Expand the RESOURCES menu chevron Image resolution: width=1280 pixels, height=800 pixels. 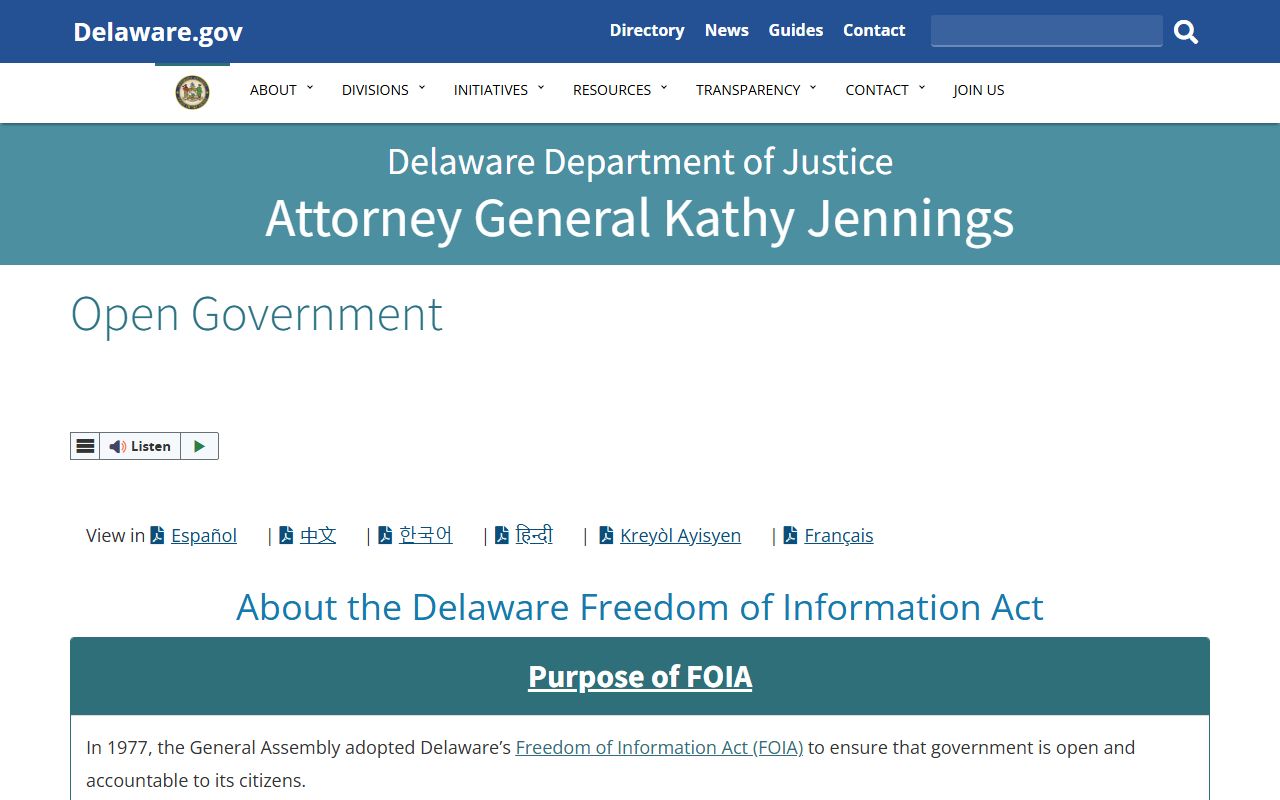pyautogui.click(x=664, y=88)
